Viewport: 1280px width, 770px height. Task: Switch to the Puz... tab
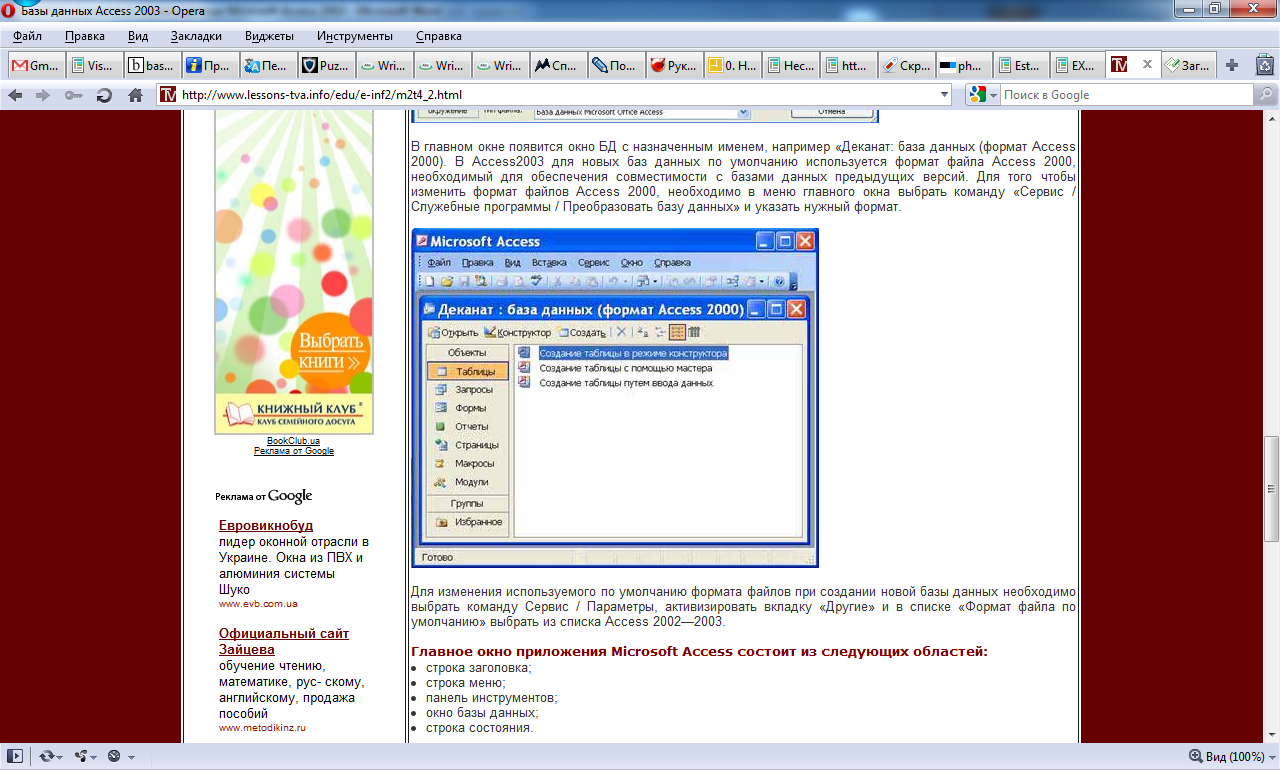(x=326, y=66)
